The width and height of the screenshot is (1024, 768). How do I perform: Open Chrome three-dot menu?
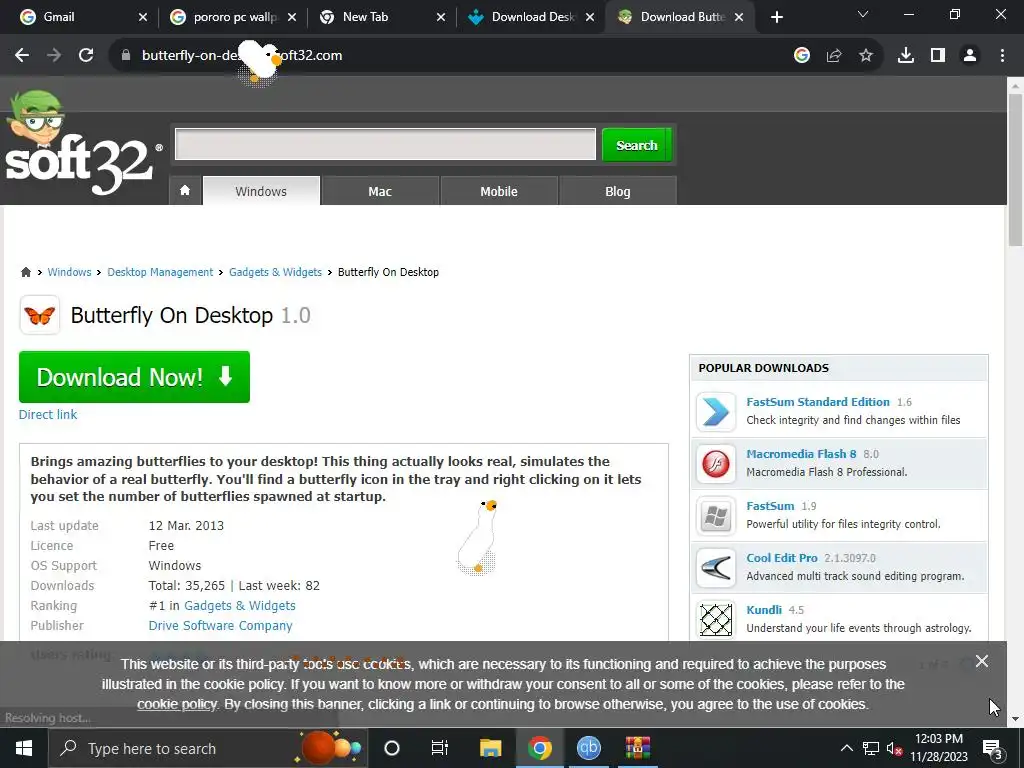click(x=1002, y=56)
